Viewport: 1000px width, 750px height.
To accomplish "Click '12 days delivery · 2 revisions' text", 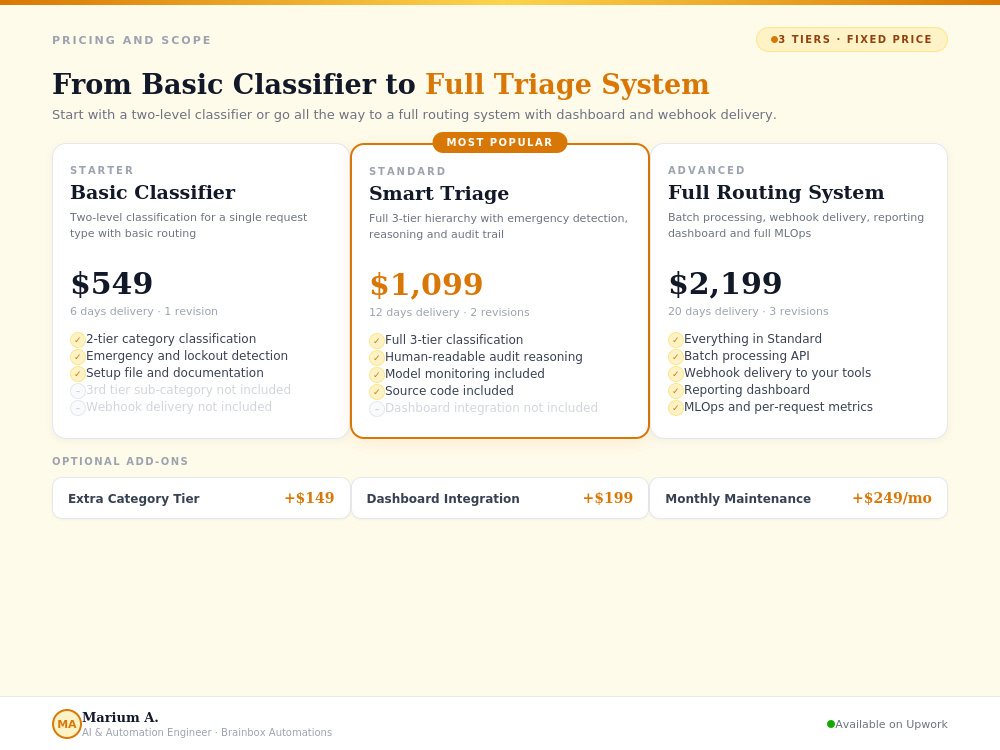I will pos(450,312).
